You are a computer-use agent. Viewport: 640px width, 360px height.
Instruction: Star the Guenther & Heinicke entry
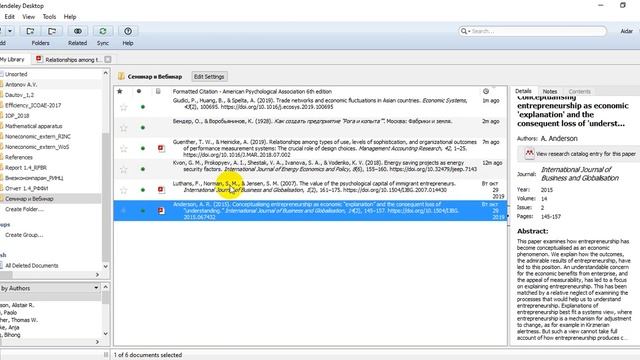(x=124, y=149)
